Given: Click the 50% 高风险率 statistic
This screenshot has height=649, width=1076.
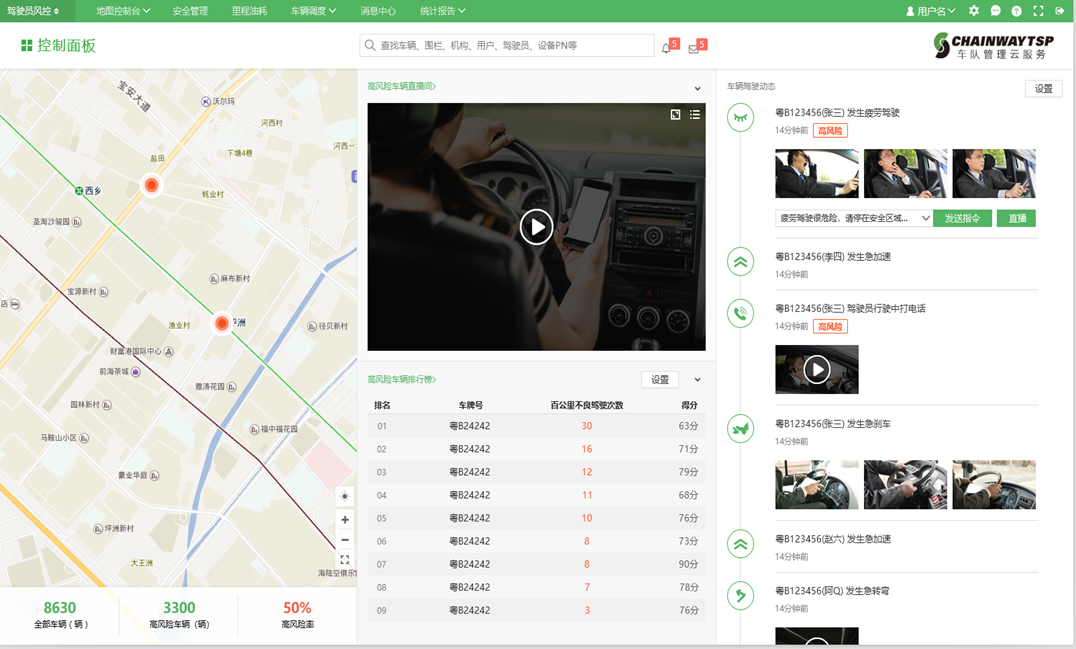Looking at the screenshot, I should pos(297,615).
